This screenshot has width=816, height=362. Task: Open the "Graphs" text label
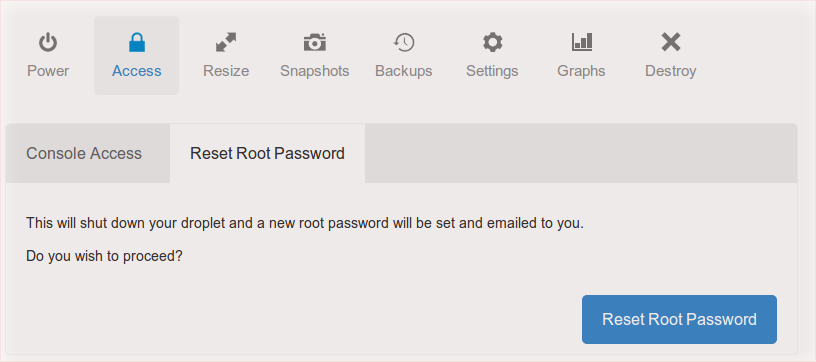click(x=581, y=71)
